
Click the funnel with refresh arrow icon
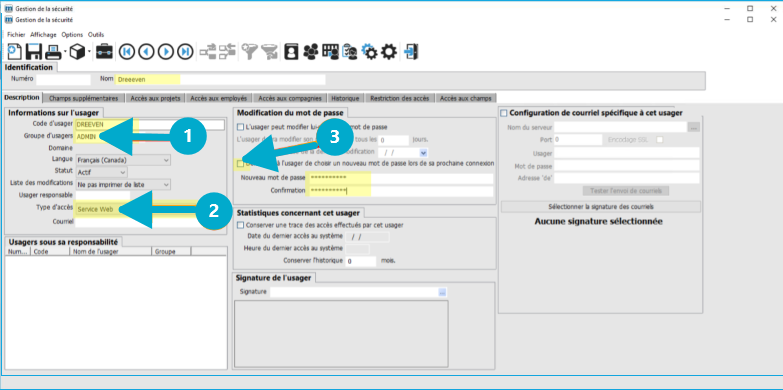(269, 51)
